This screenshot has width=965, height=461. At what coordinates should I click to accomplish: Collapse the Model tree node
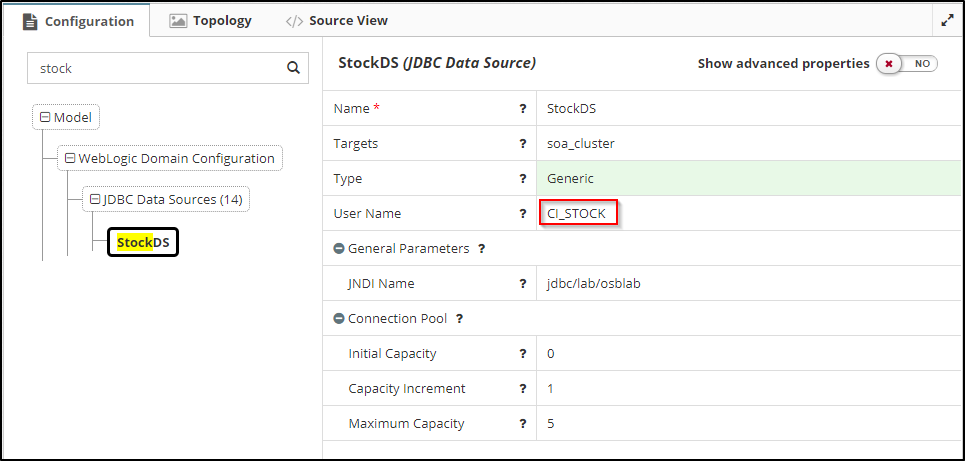coord(45,117)
